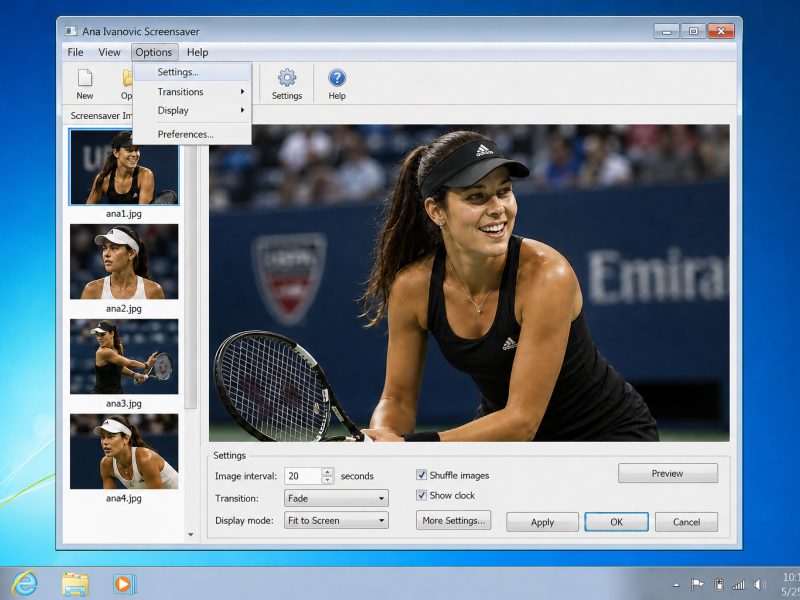Show hidden tray icons arrow

click(677, 585)
